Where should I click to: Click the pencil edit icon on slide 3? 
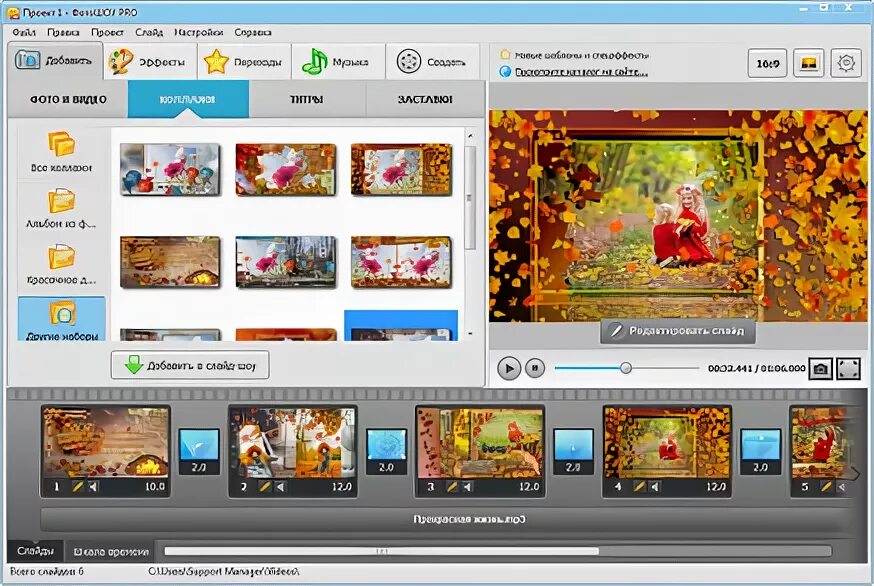point(452,487)
